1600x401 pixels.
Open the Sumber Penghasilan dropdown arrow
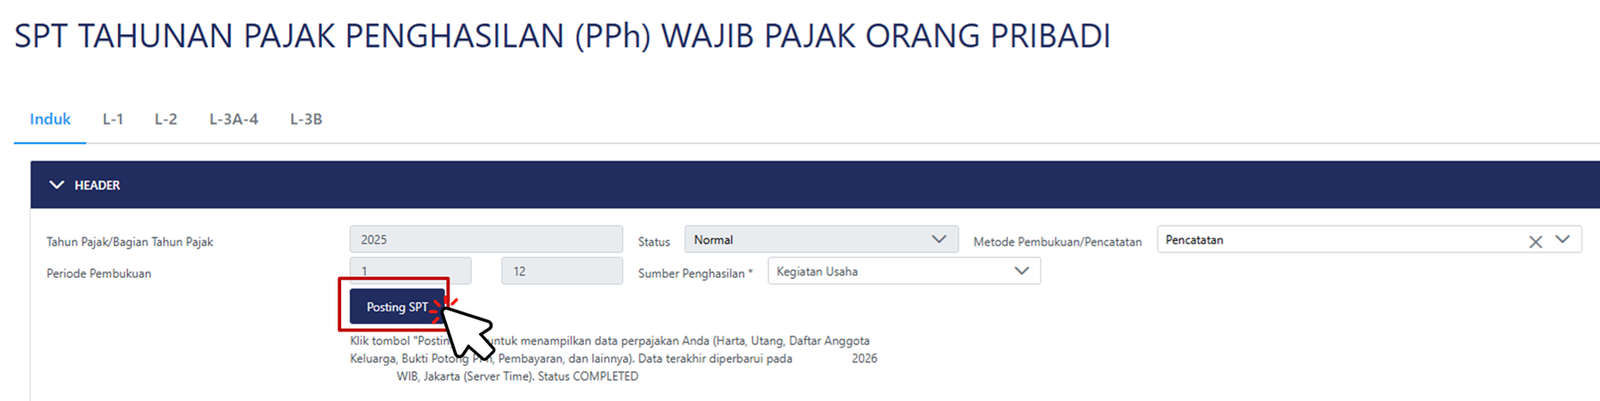pyautogui.click(x=1021, y=271)
